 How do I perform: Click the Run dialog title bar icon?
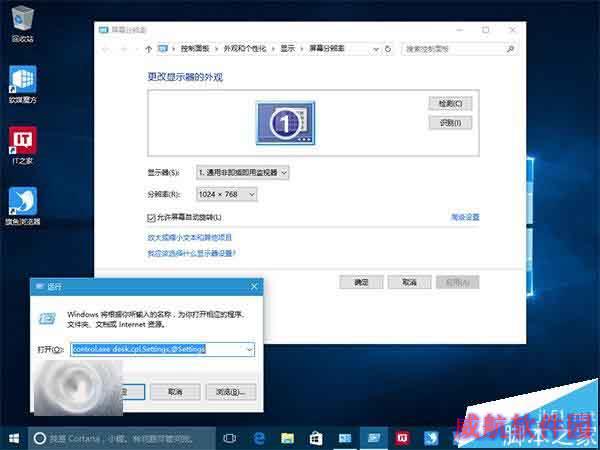(39, 287)
